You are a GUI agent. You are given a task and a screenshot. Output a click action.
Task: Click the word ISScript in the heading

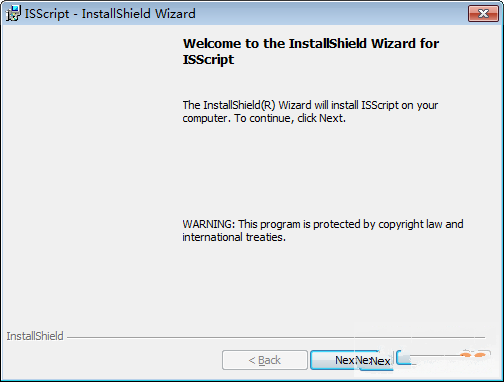point(208,60)
